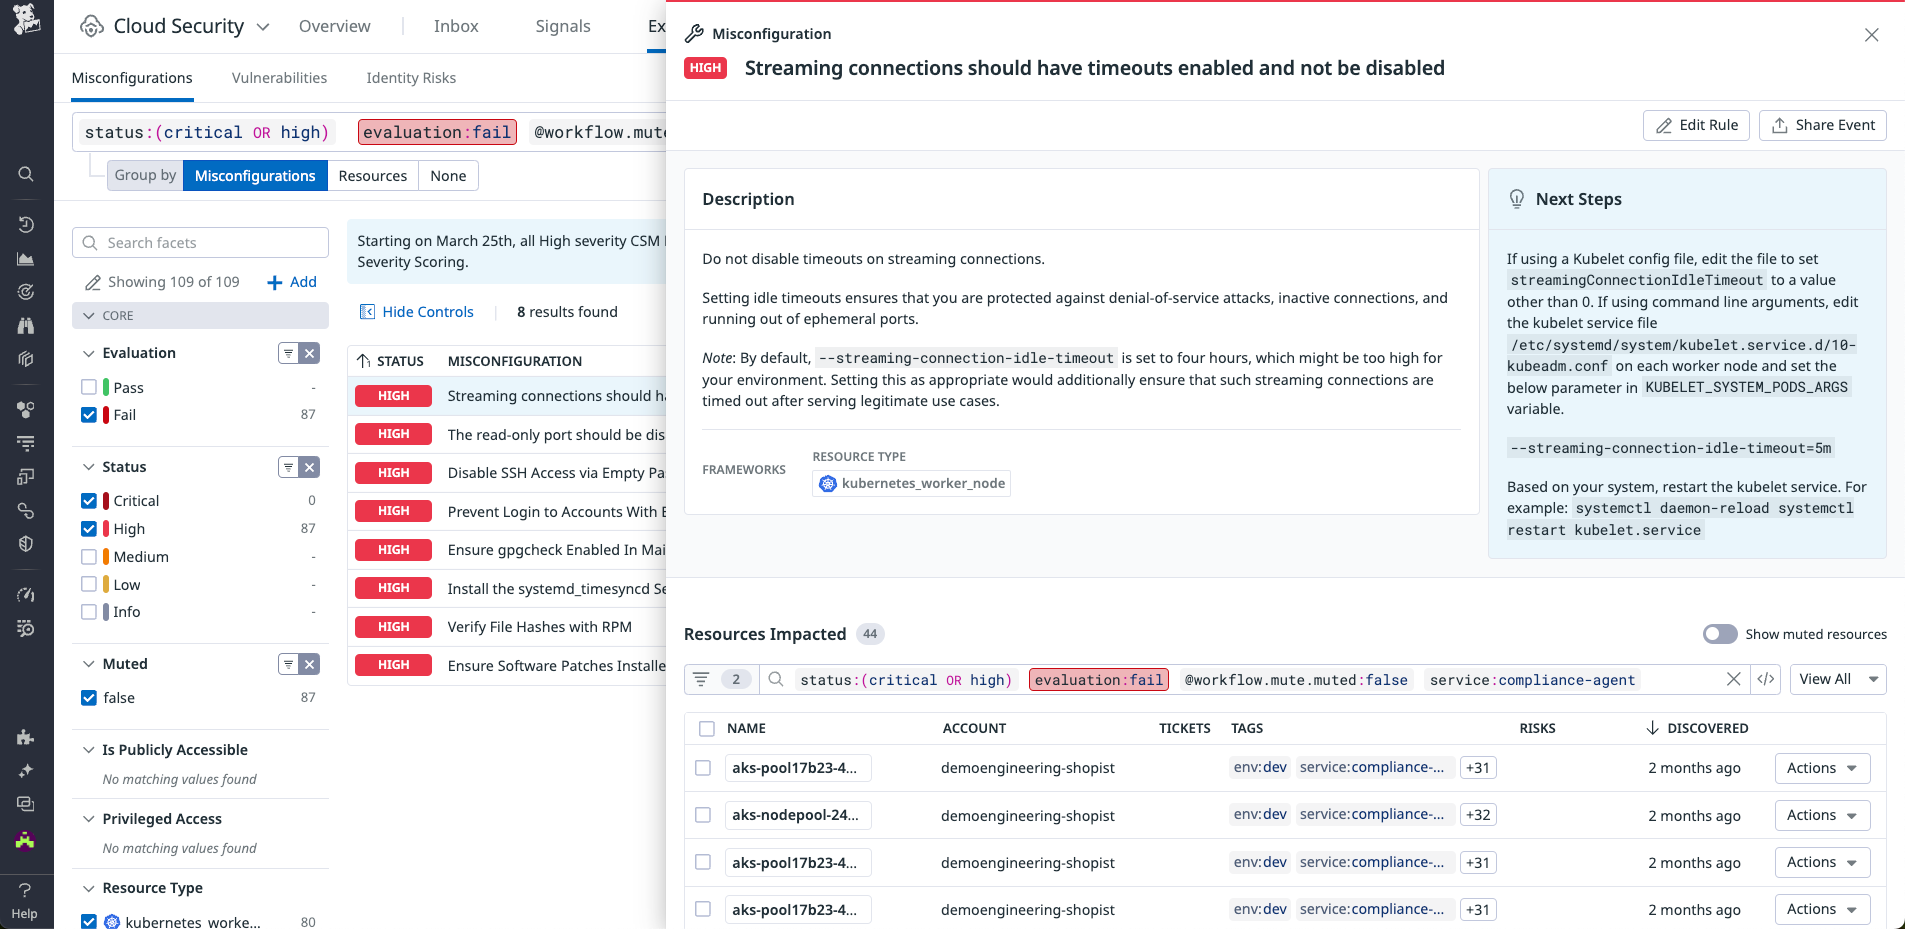Check the Medium status checkbox
This screenshot has height=929, width=1905.
tap(89, 556)
